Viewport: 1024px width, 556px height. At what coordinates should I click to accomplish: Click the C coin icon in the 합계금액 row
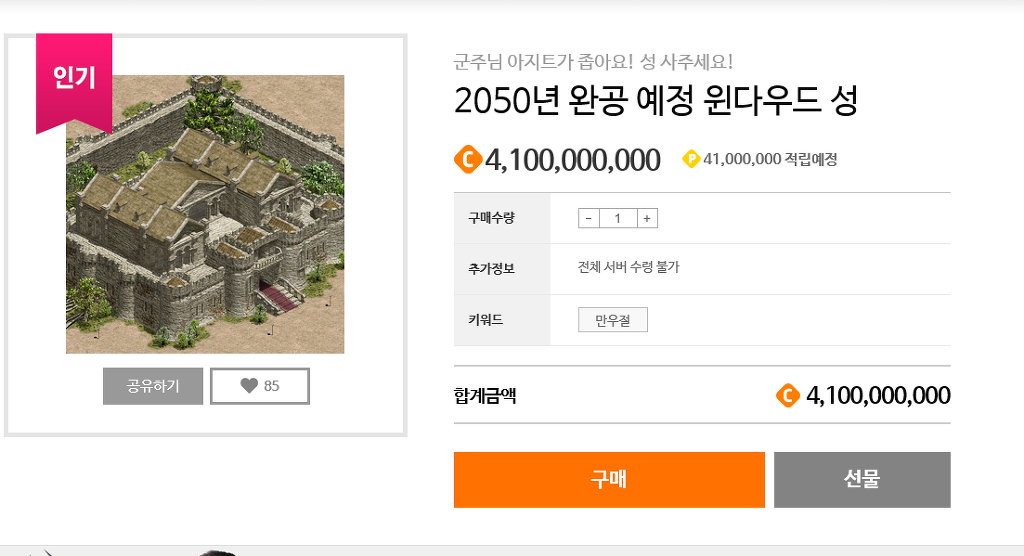788,395
